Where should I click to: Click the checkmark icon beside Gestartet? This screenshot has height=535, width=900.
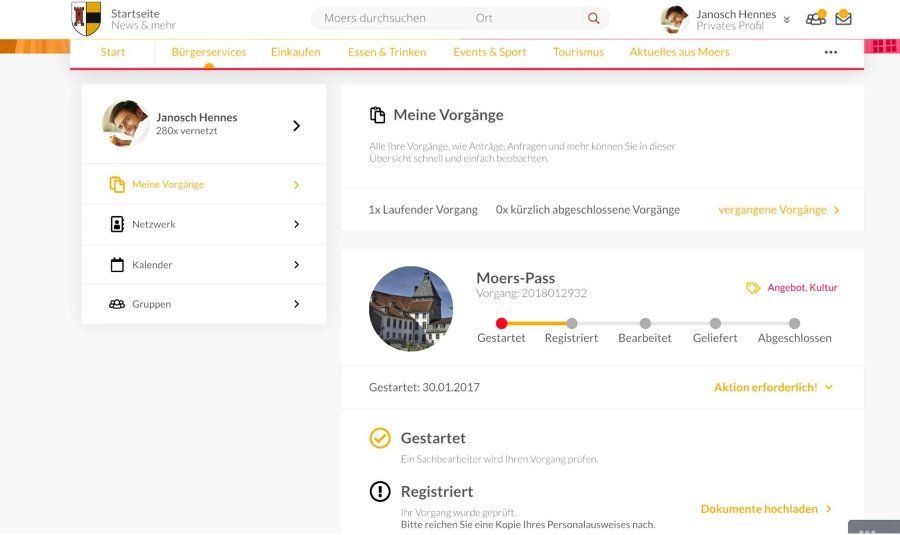click(380, 438)
